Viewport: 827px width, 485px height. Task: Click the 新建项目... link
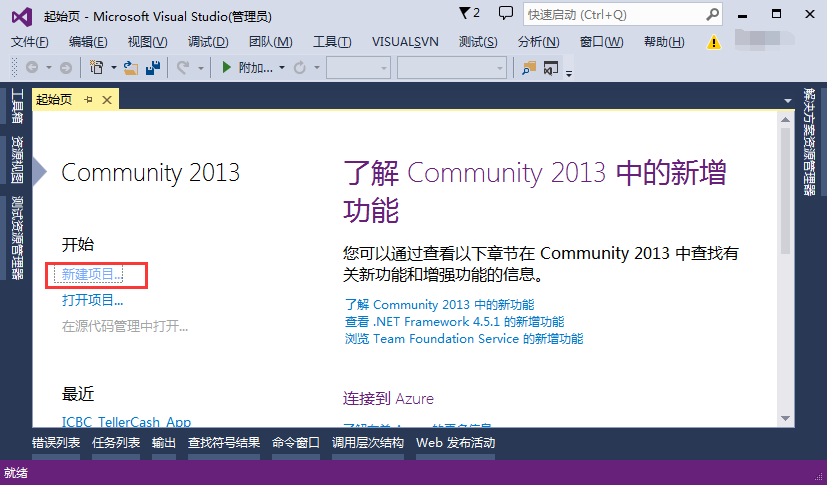pyautogui.click(x=92, y=274)
